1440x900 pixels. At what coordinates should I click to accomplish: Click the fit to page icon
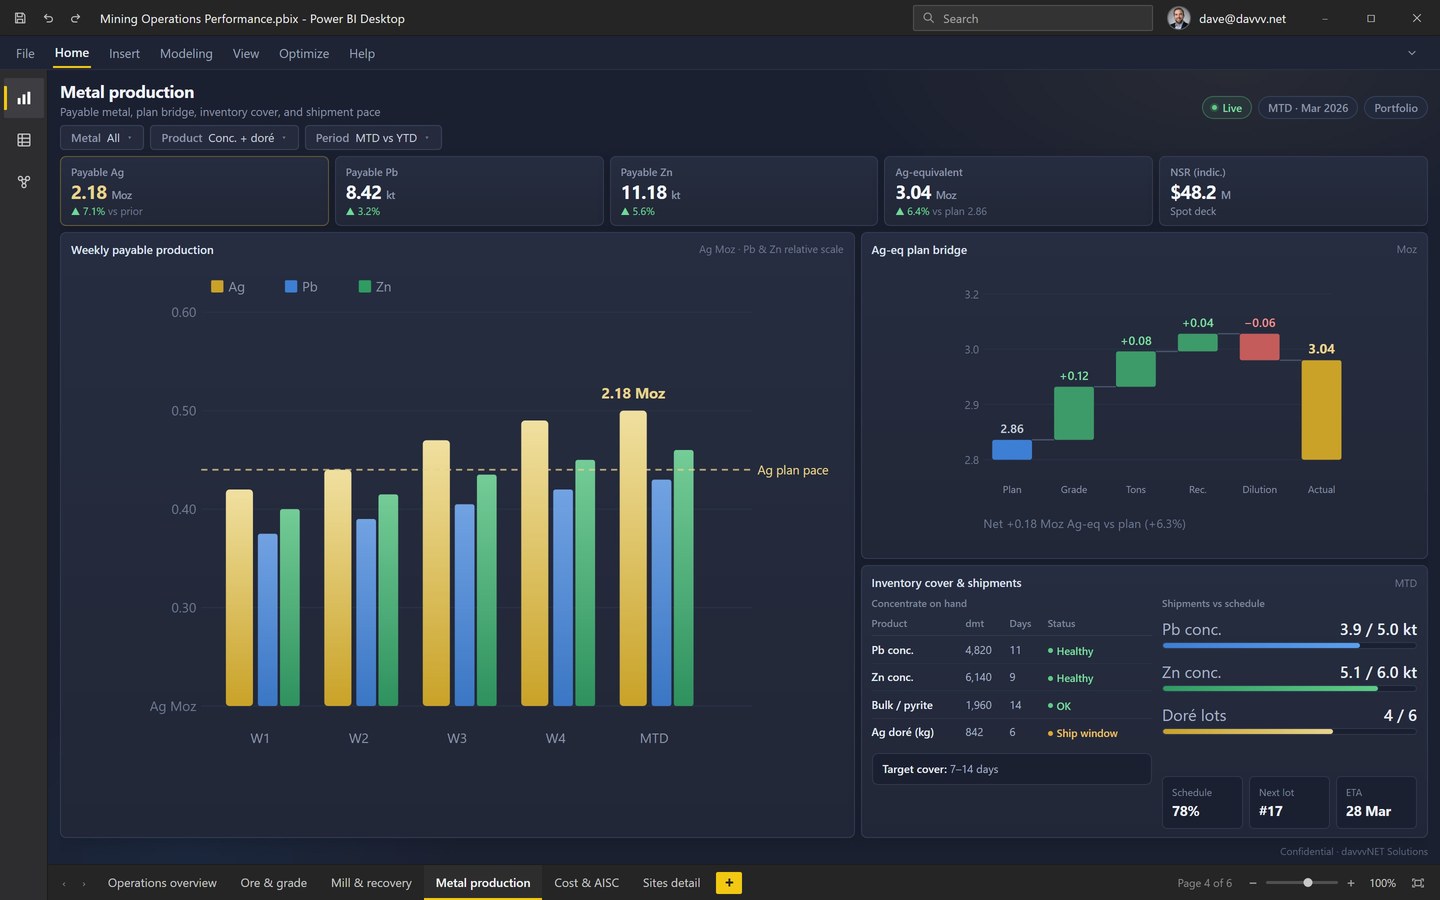click(x=1417, y=883)
